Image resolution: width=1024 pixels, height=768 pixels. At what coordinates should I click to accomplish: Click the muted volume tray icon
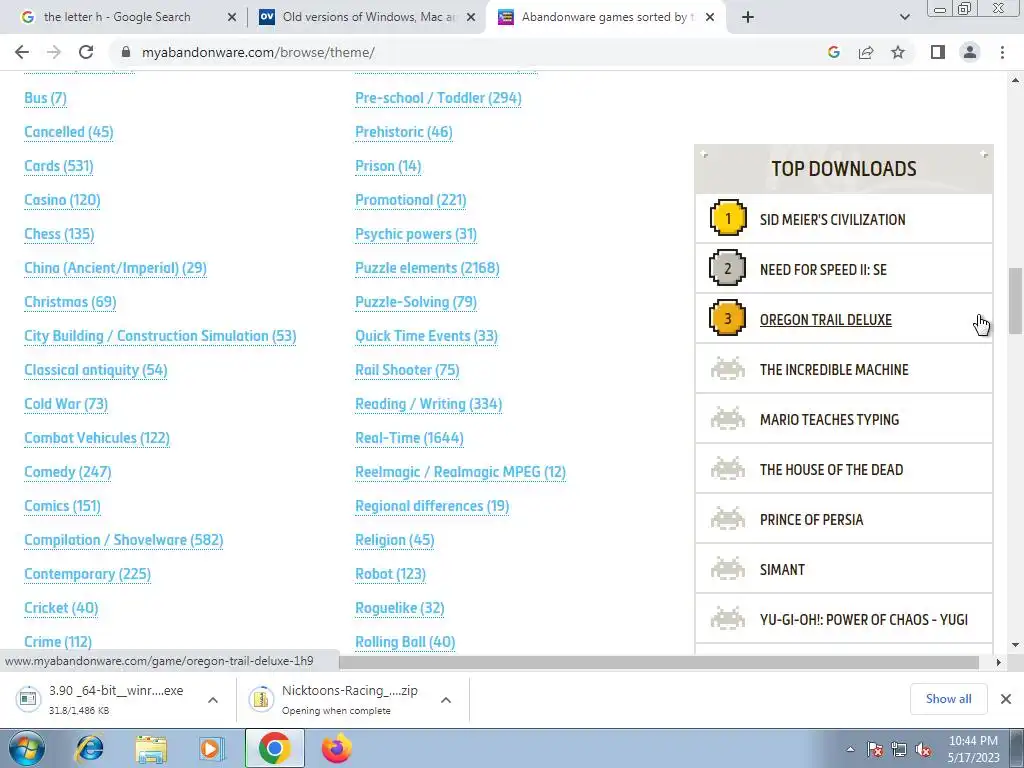click(923, 750)
